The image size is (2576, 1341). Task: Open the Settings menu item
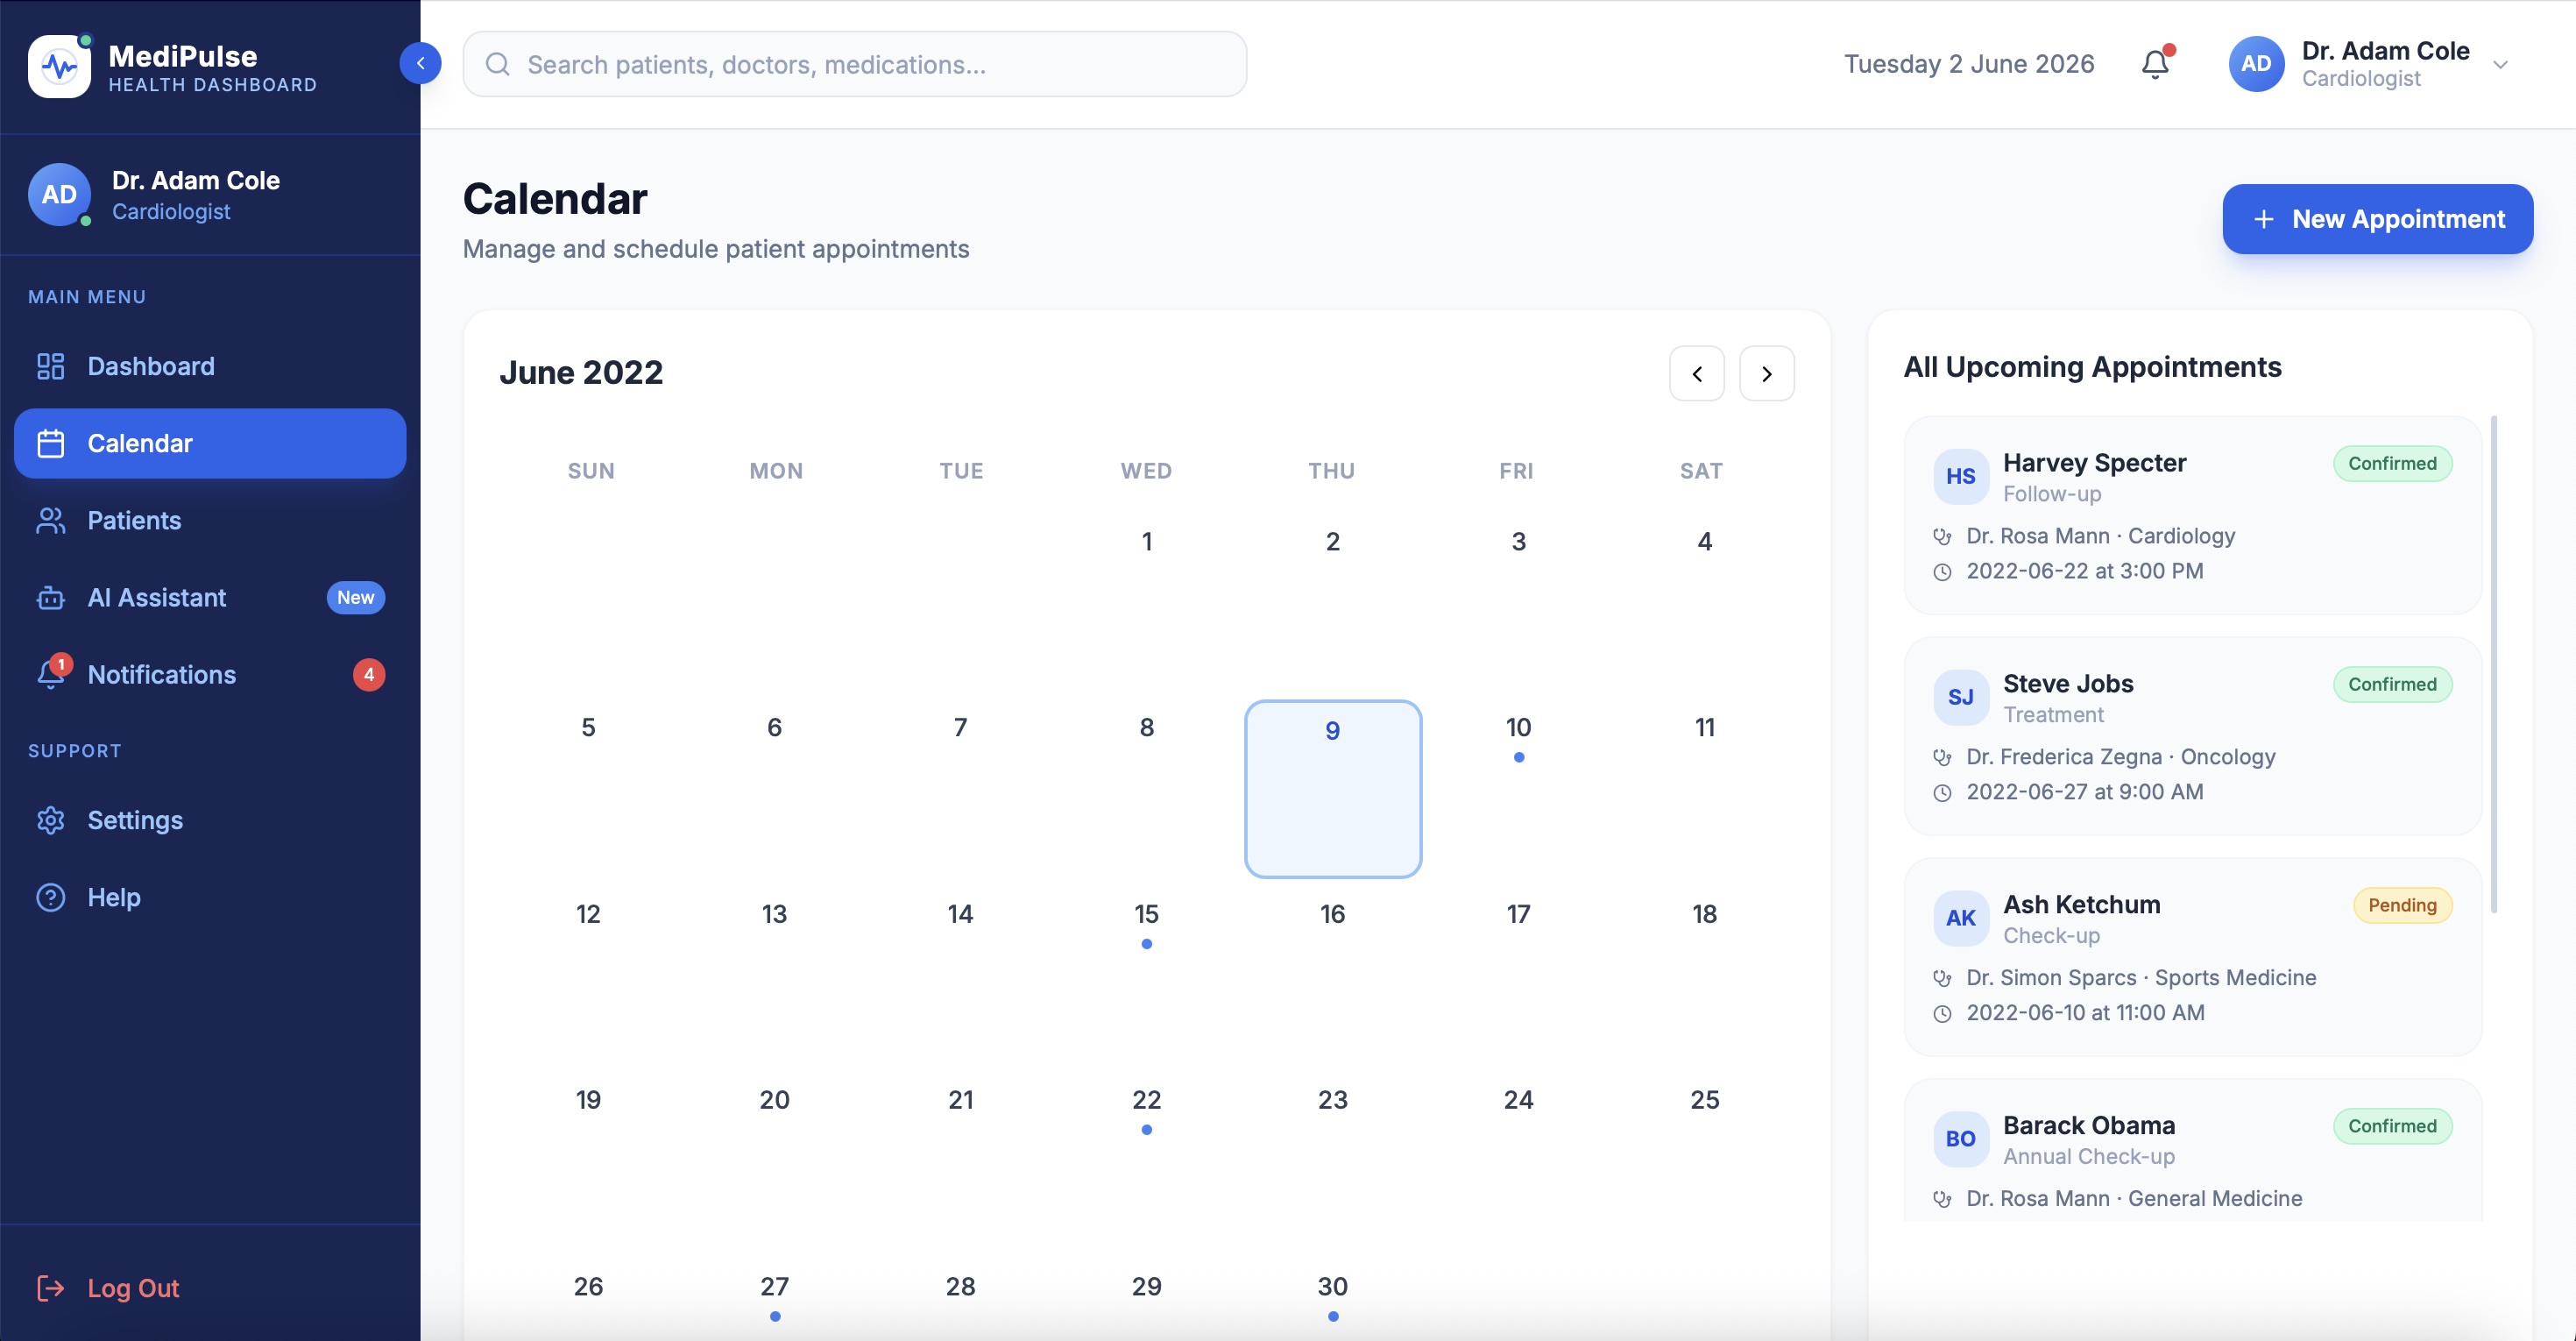pos(210,820)
